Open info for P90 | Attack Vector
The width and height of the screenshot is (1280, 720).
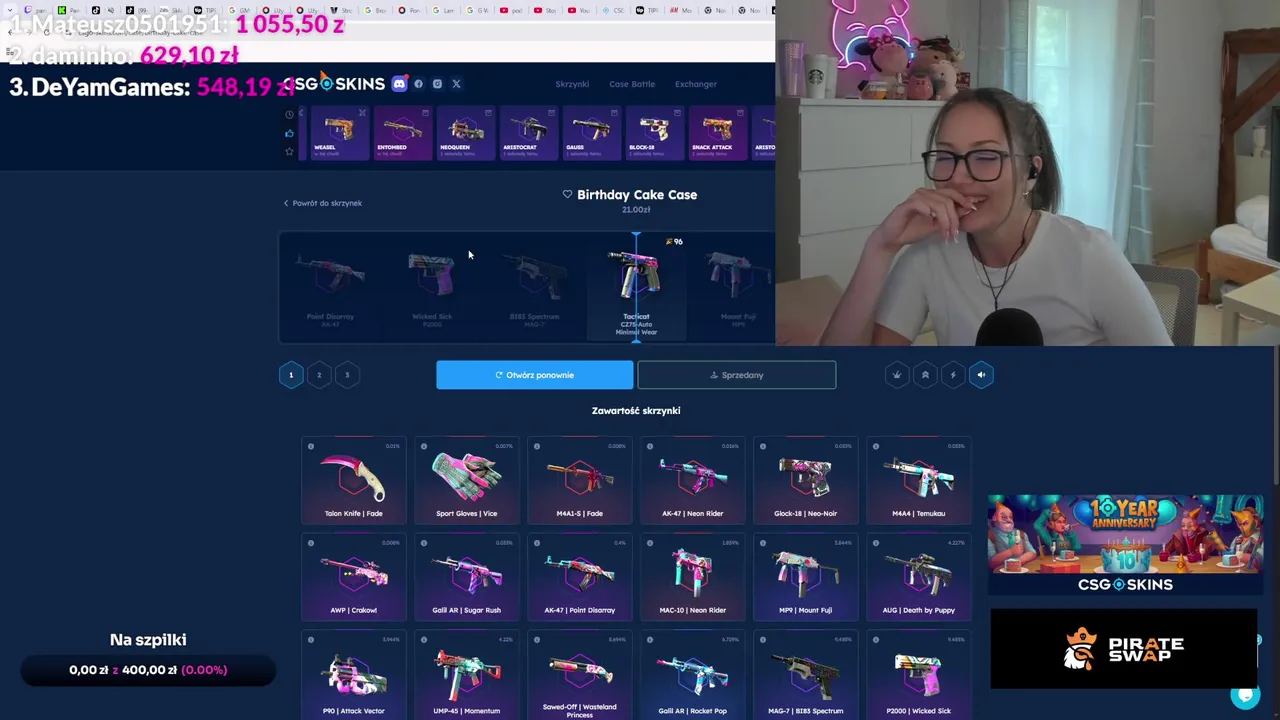(x=311, y=640)
